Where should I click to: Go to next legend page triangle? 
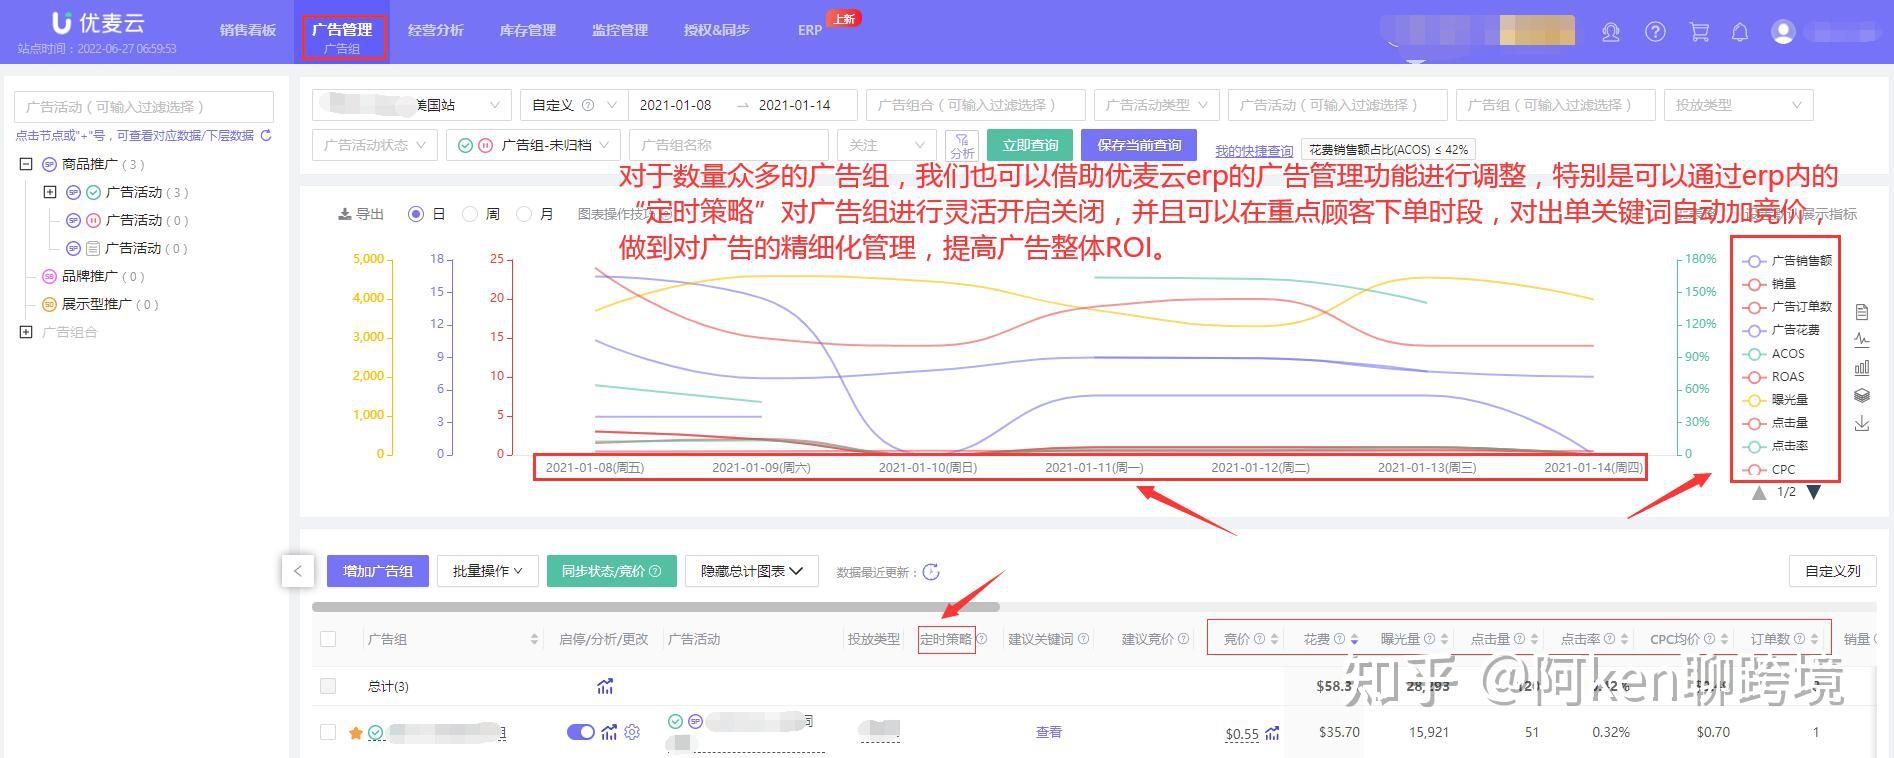[x=1814, y=492]
